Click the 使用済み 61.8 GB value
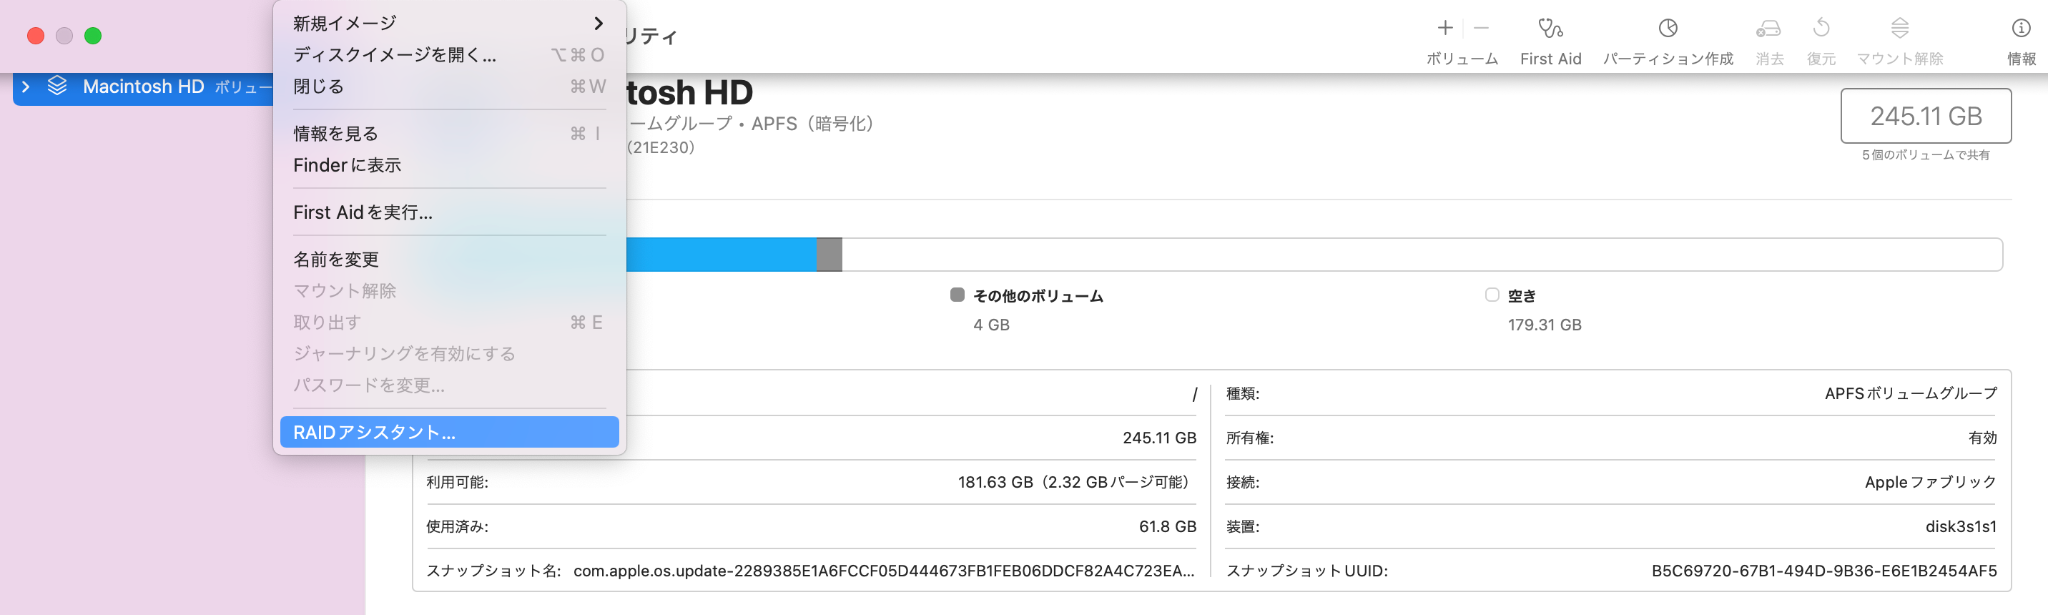 [1168, 527]
